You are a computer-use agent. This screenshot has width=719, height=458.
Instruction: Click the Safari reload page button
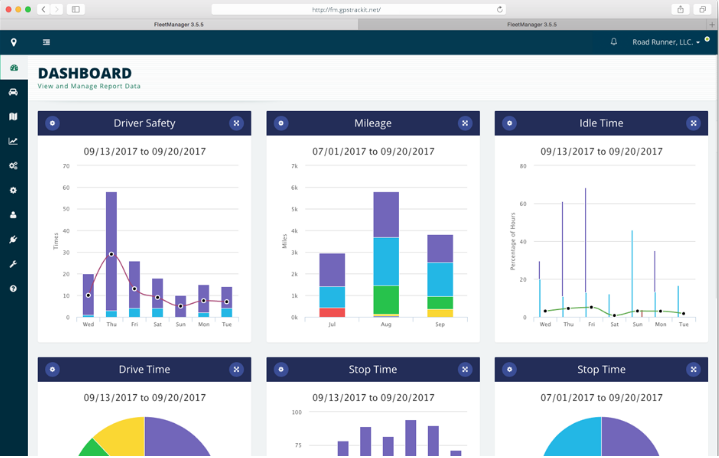click(x=500, y=9)
